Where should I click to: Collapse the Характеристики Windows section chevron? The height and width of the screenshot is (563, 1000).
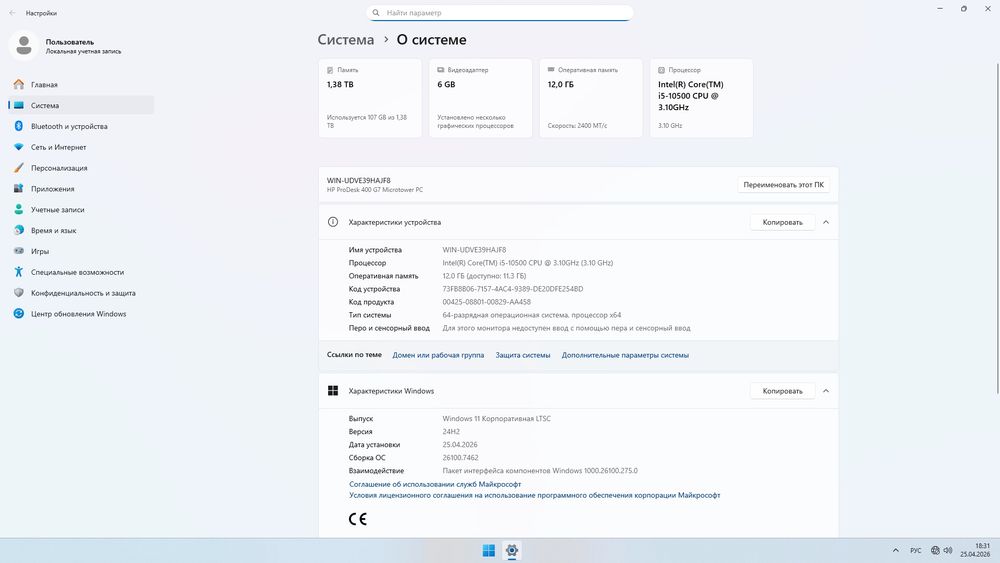click(x=826, y=391)
